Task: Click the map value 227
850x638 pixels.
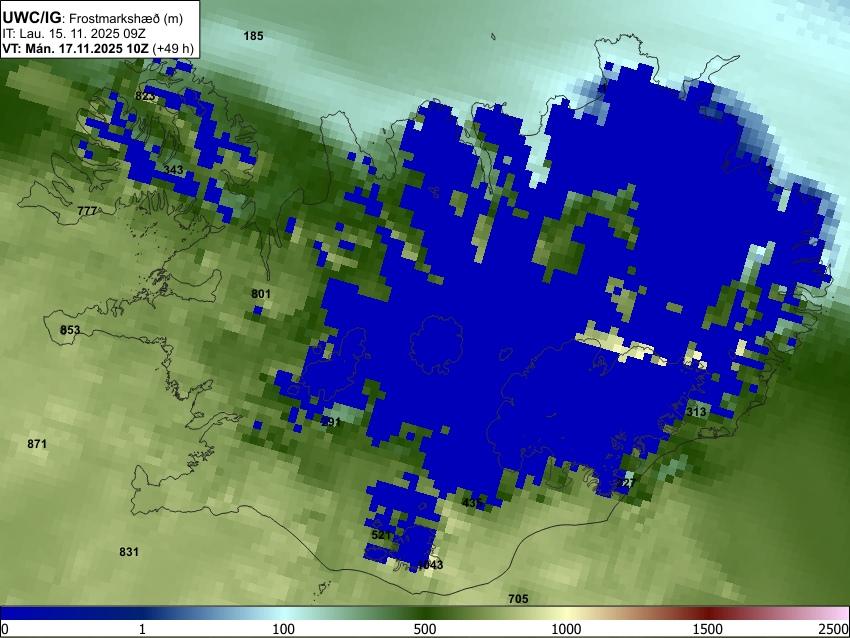Action: point(626,483)
